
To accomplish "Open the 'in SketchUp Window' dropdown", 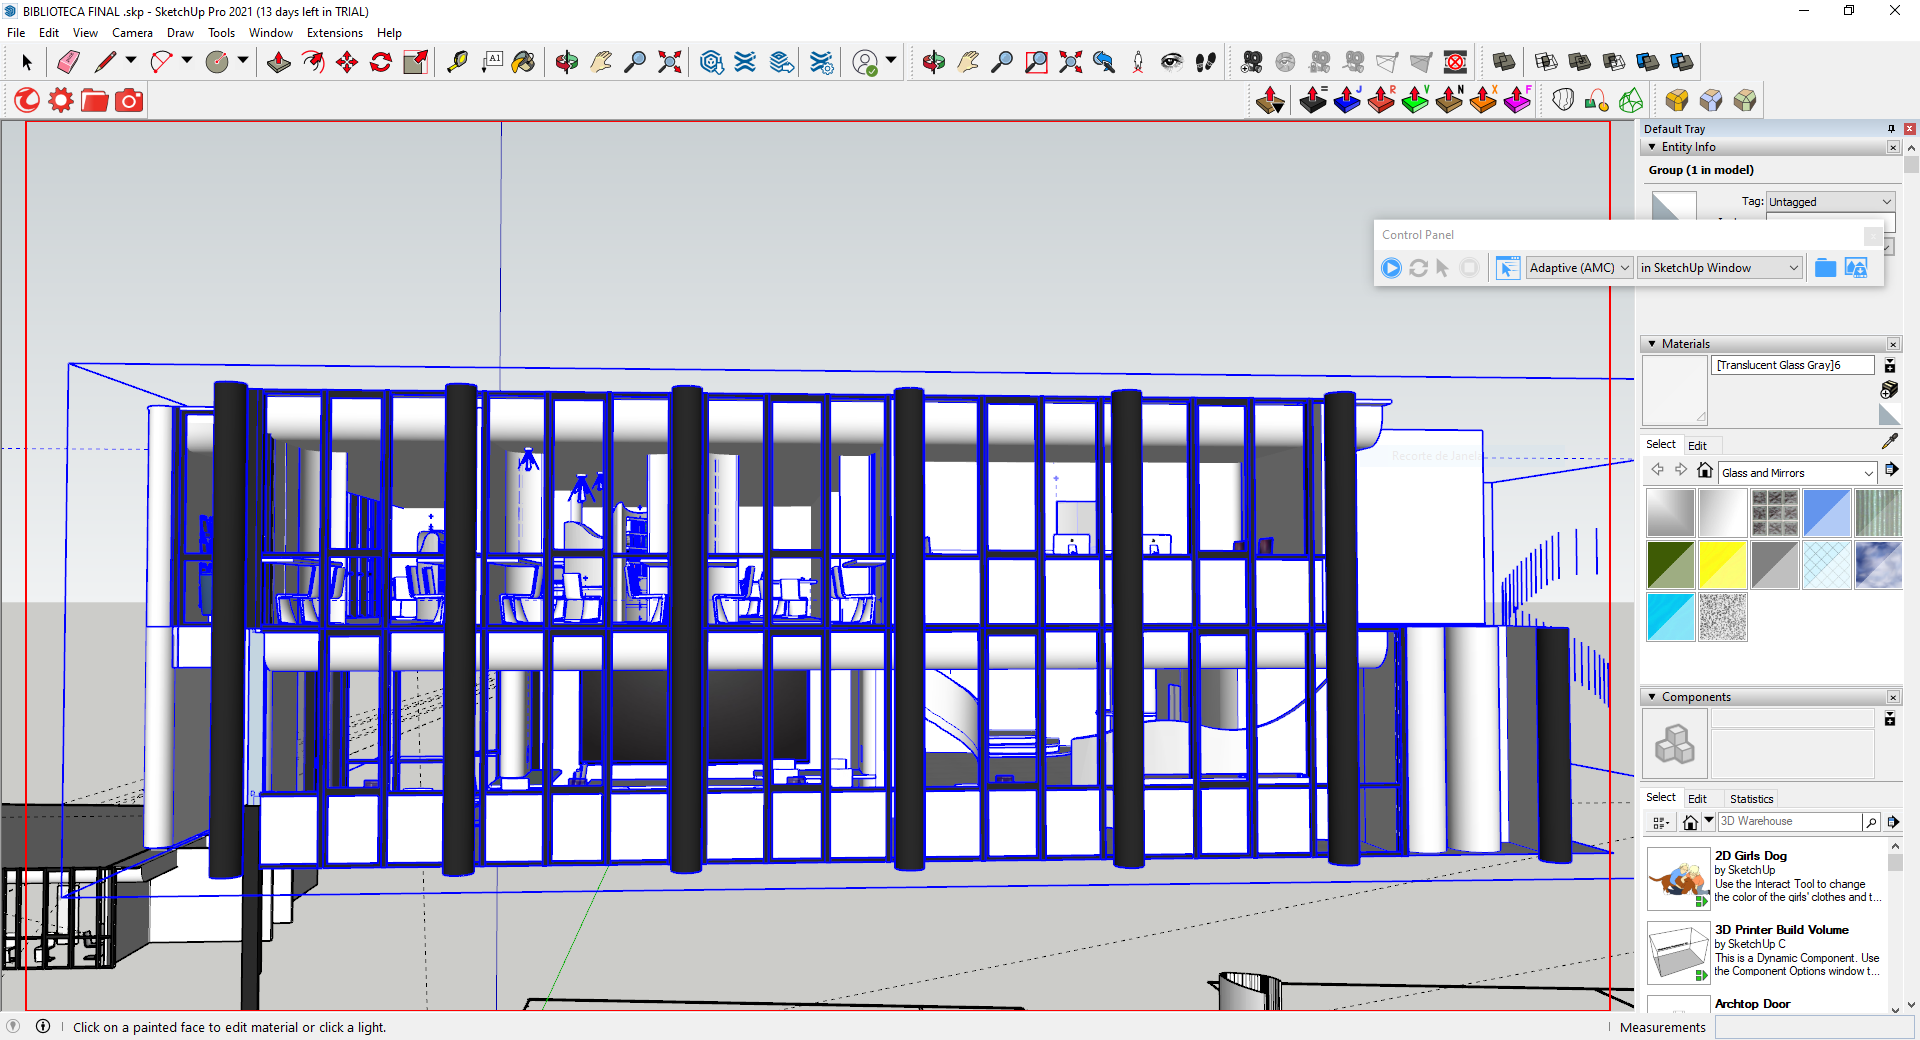I will pos(1719,268).
